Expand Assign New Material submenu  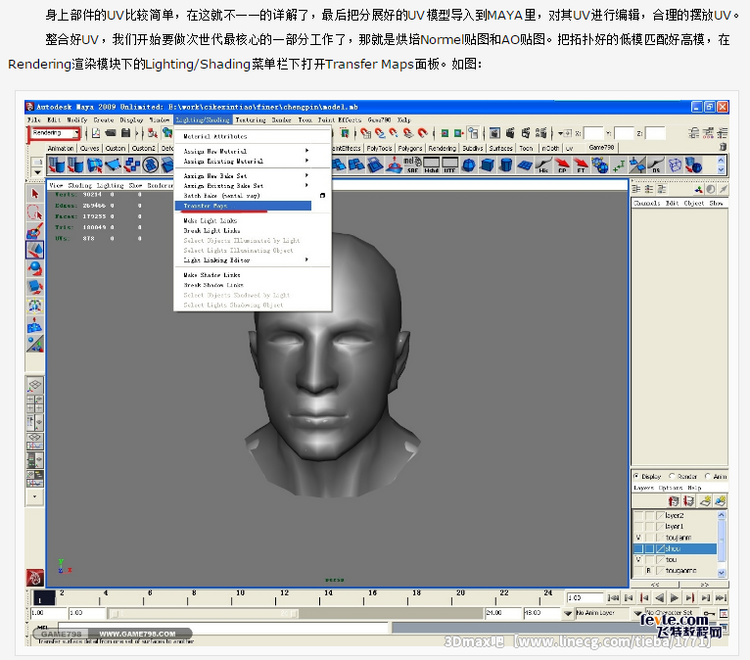(x=307, y=151)
